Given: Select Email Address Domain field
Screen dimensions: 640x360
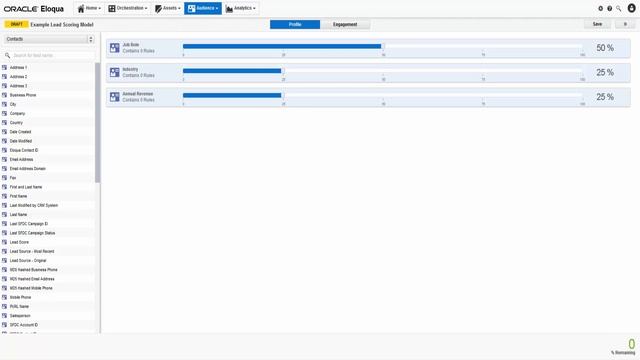Looking at the screenshot, I should pyautogui.click(x=48, y=169).
